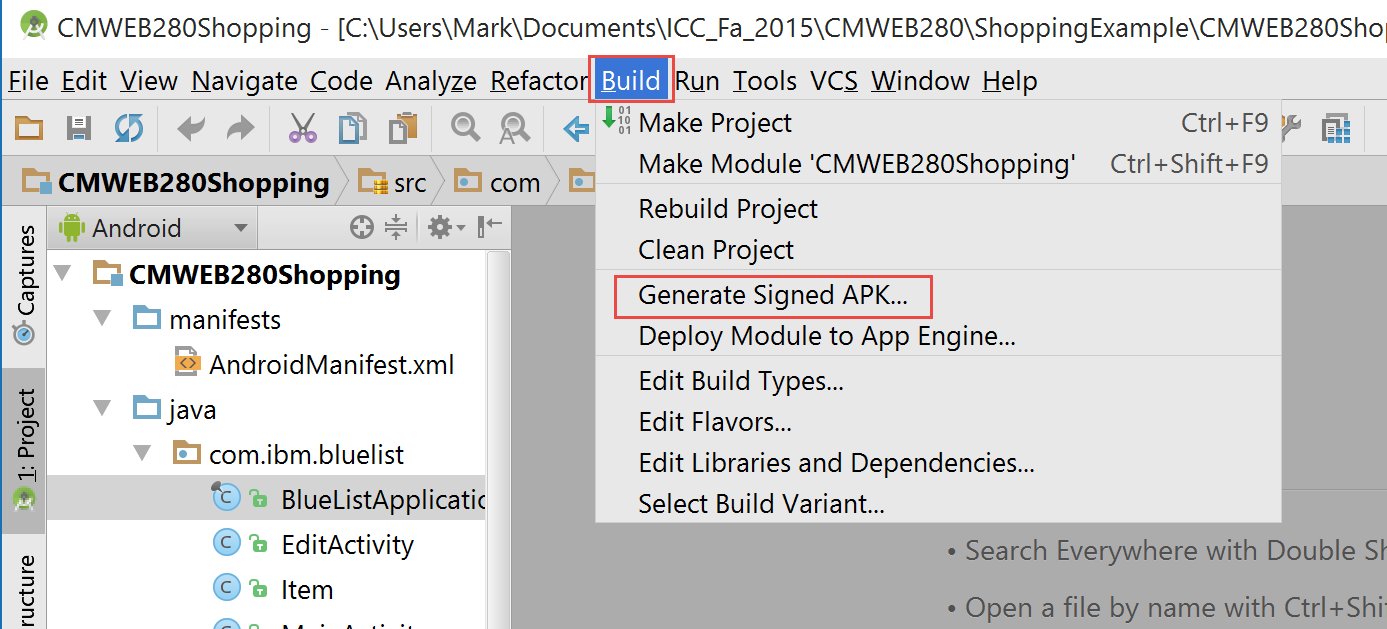Open Project Structure toolbar icon
Image resolution: width=1387 pixels, height=629 pixels.
pyautogui.click(x=1335, y=128)
